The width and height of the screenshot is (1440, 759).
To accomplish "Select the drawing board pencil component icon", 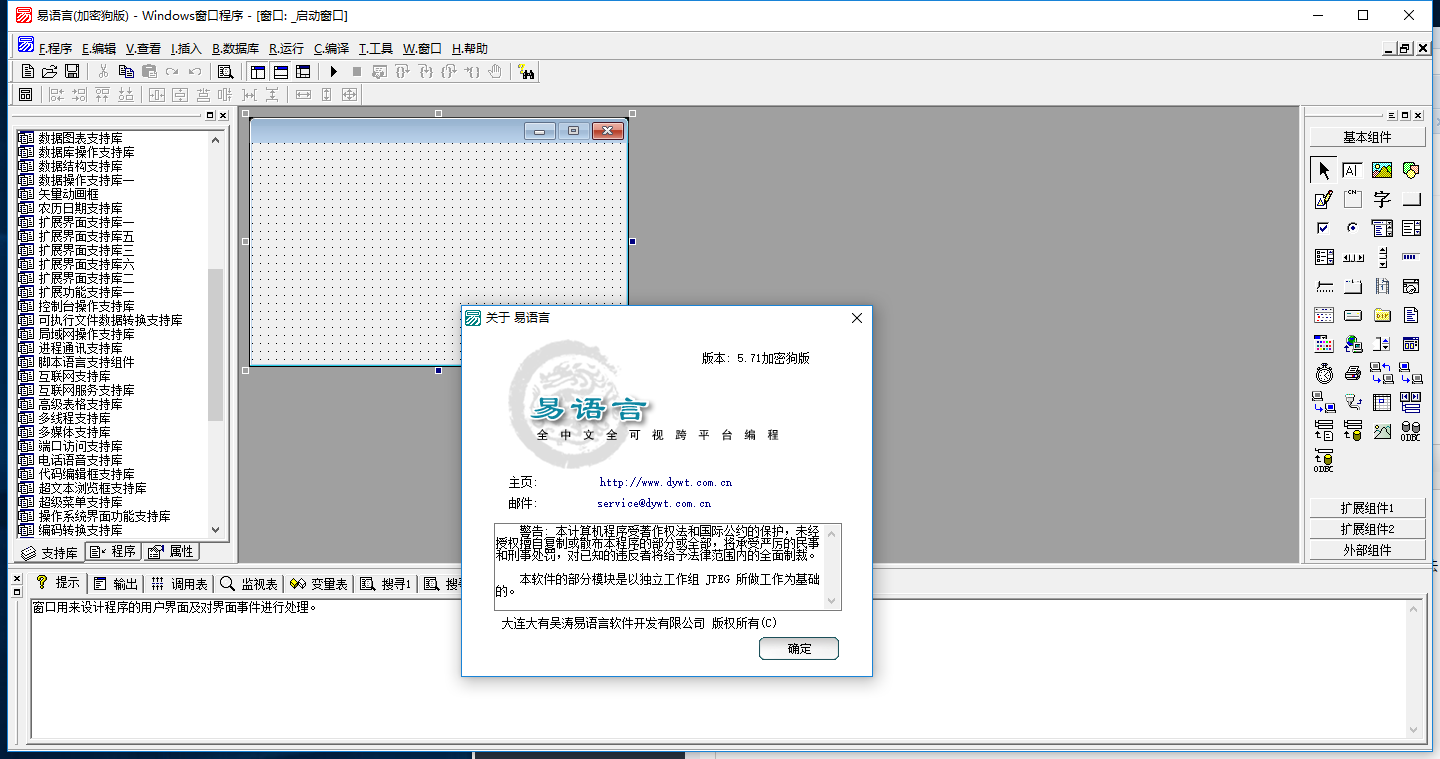I will (x=1324, y=199).
